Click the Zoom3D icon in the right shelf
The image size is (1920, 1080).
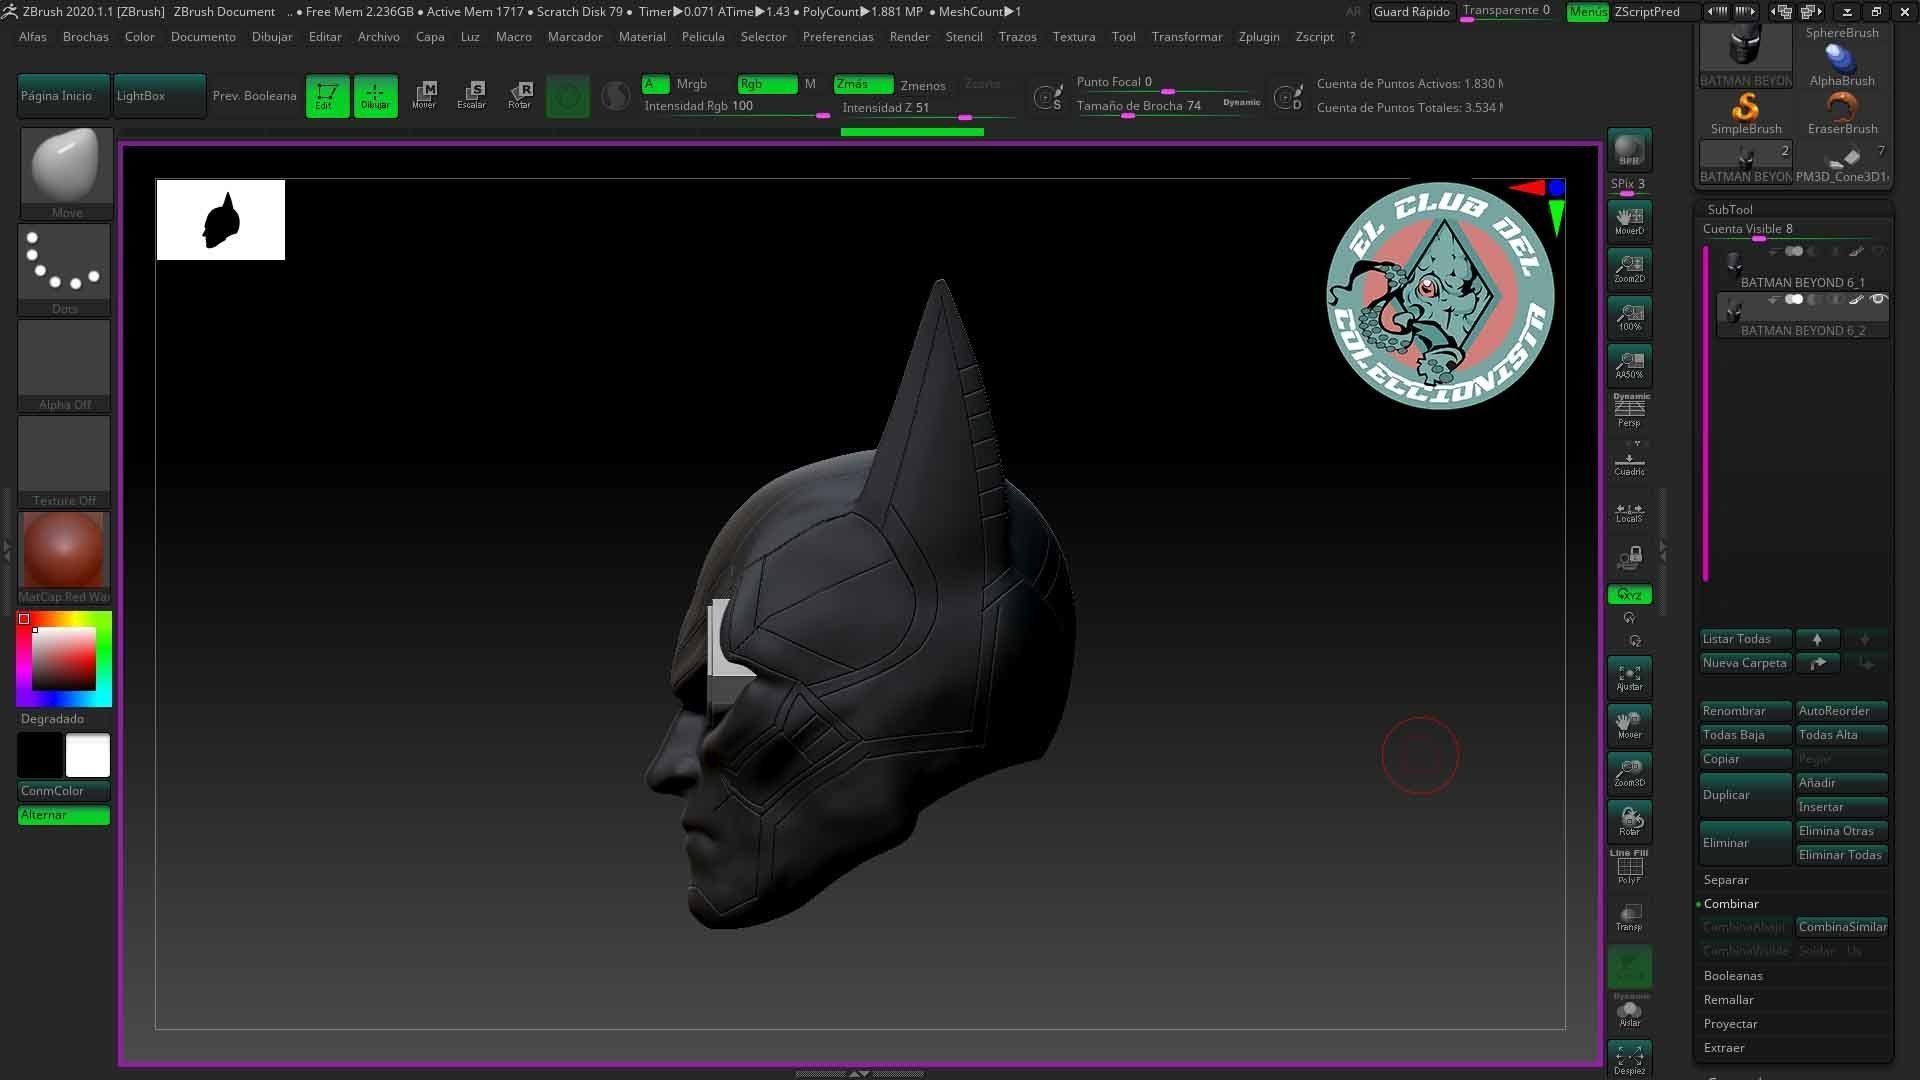coord(1629,771)
